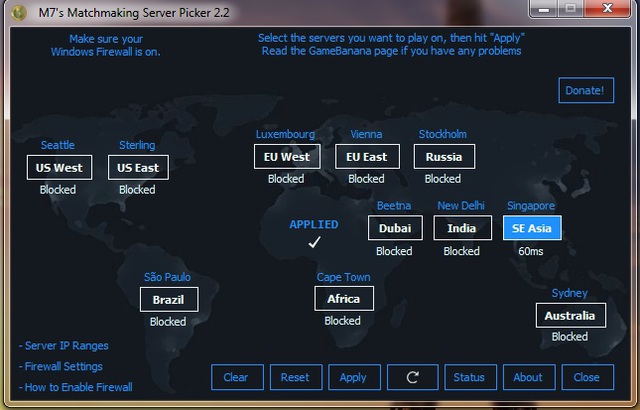Open the Server IP Ranges link
This screenshot has height=410, width=640.
coord(64,346)
